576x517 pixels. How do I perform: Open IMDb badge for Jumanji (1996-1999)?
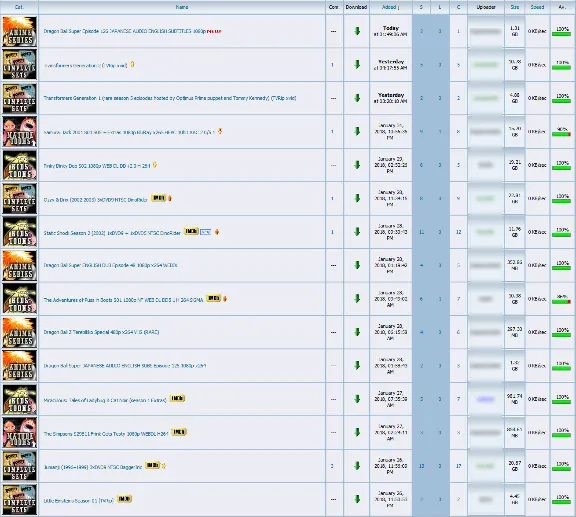click(152, 465)
